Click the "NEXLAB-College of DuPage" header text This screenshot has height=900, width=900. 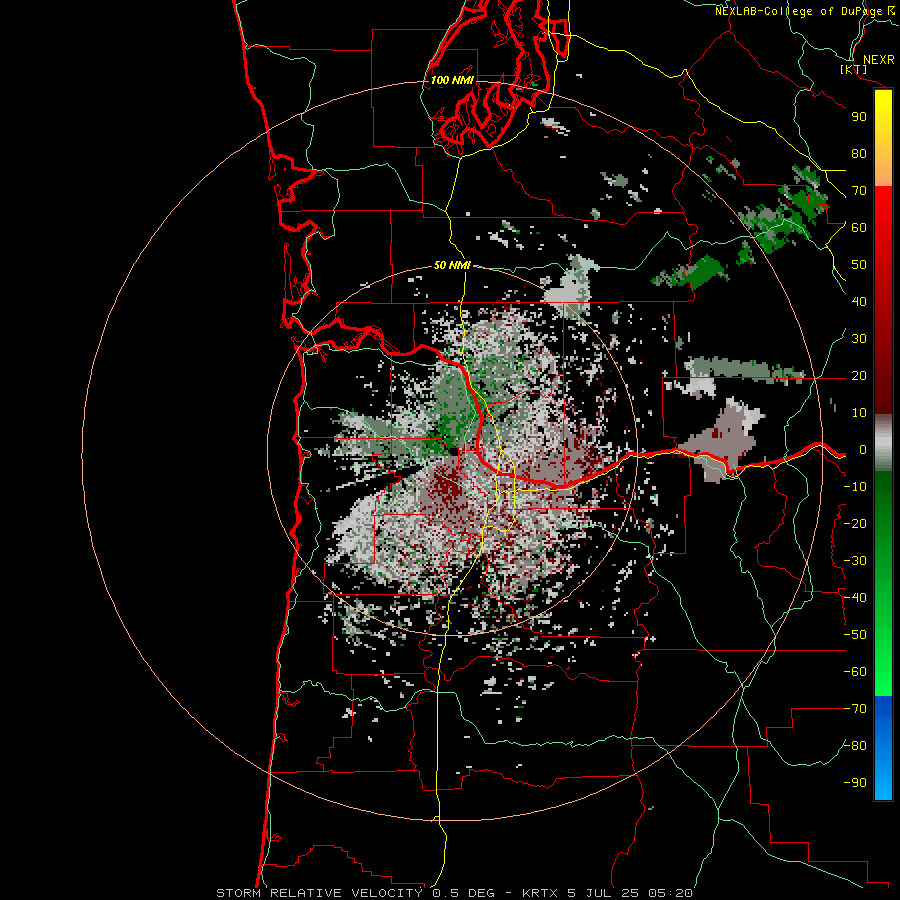point(798,11)
